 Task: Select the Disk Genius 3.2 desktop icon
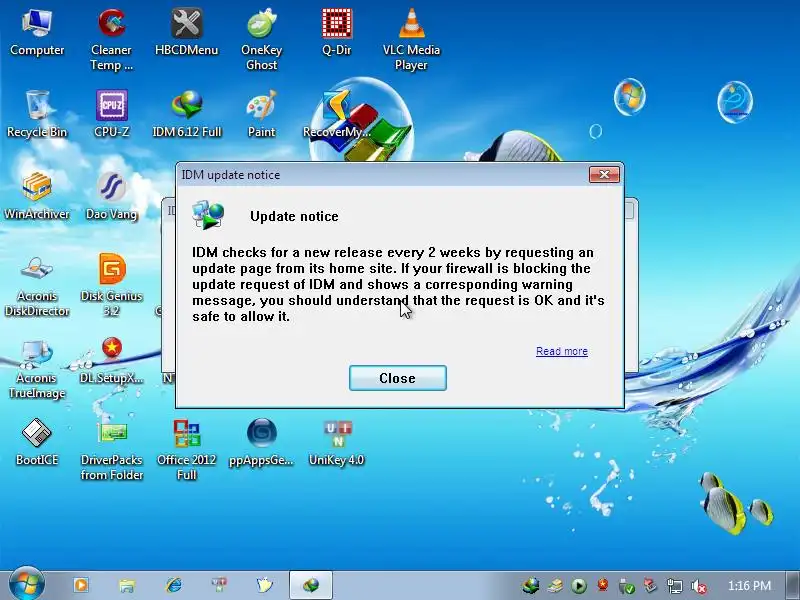[x=111, y=286]
